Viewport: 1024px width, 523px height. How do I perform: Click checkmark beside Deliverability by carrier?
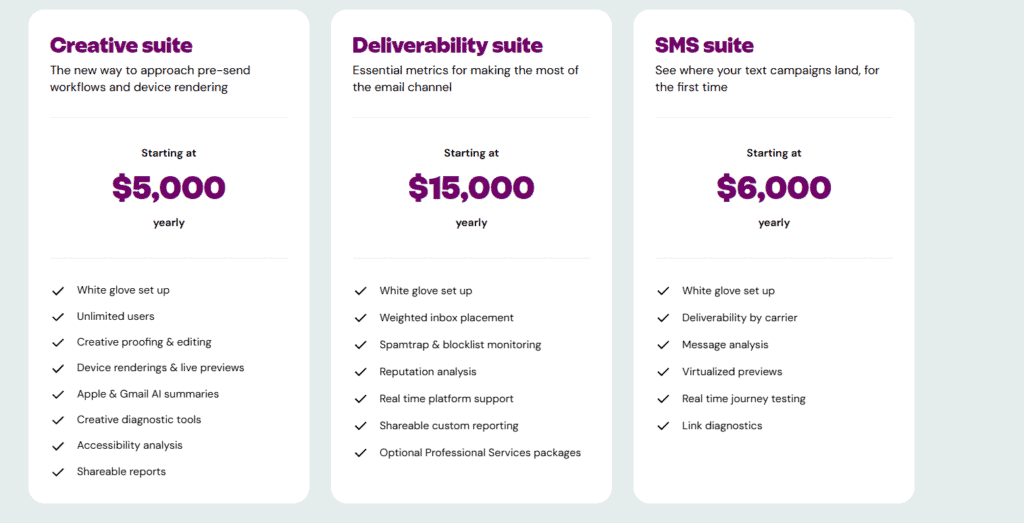point(663,318)
